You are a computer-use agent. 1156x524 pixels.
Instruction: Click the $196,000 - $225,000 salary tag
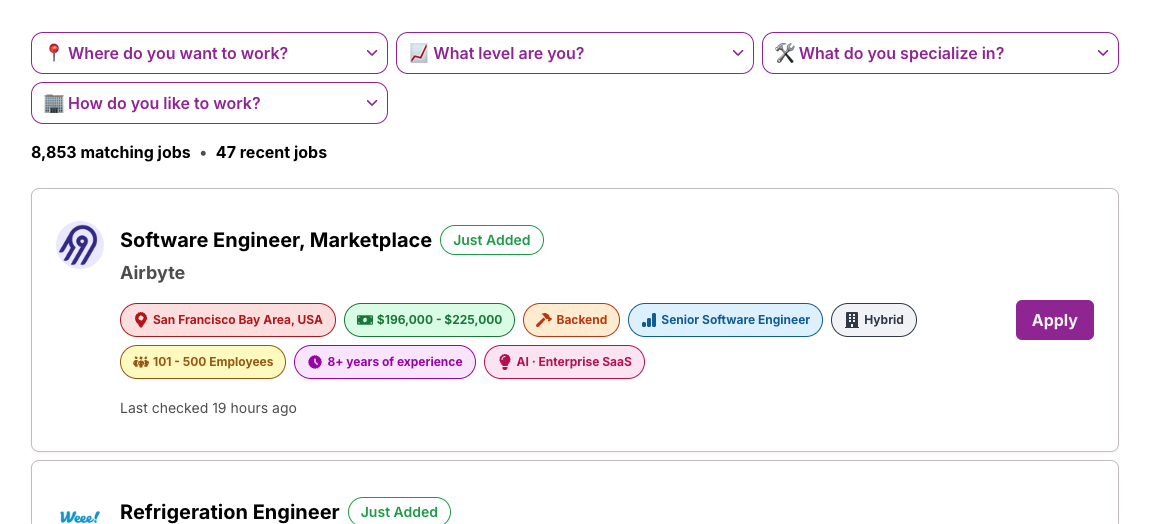[429, 320]
